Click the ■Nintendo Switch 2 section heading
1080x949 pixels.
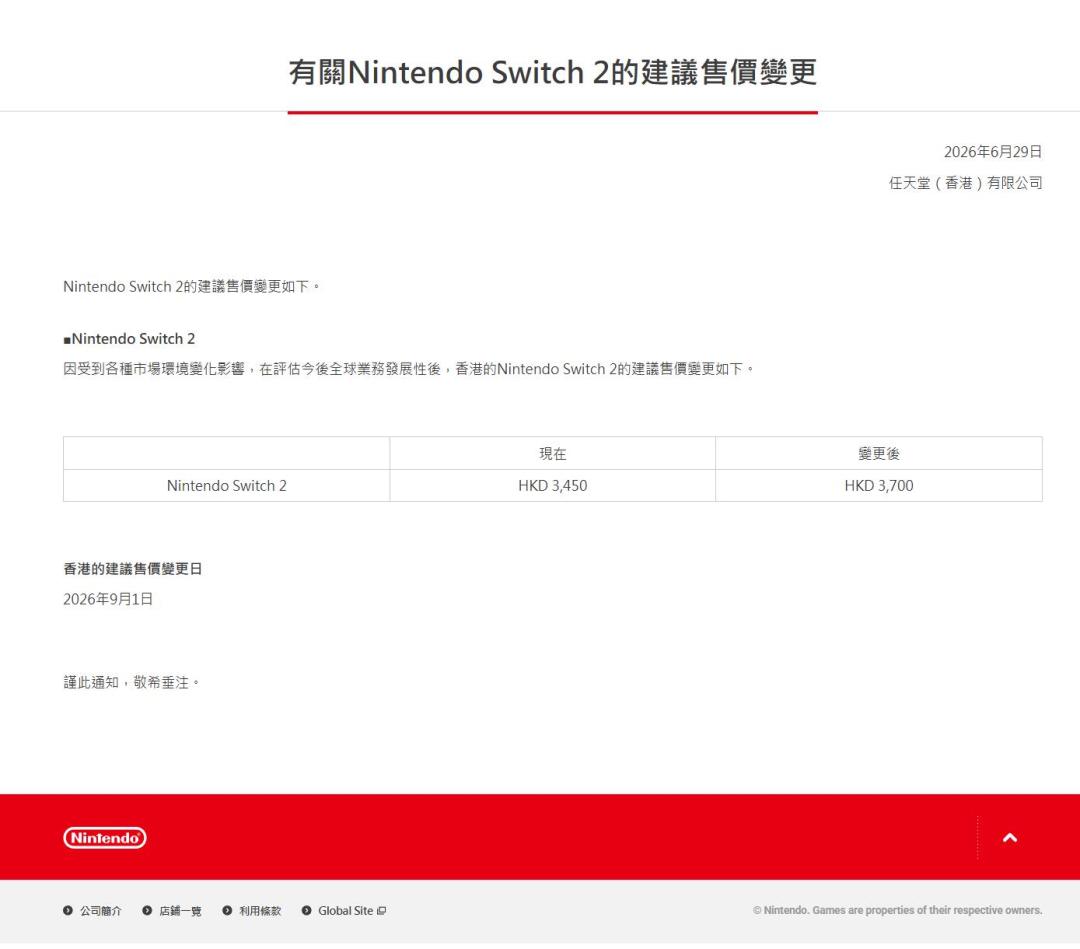pos(129,339)
